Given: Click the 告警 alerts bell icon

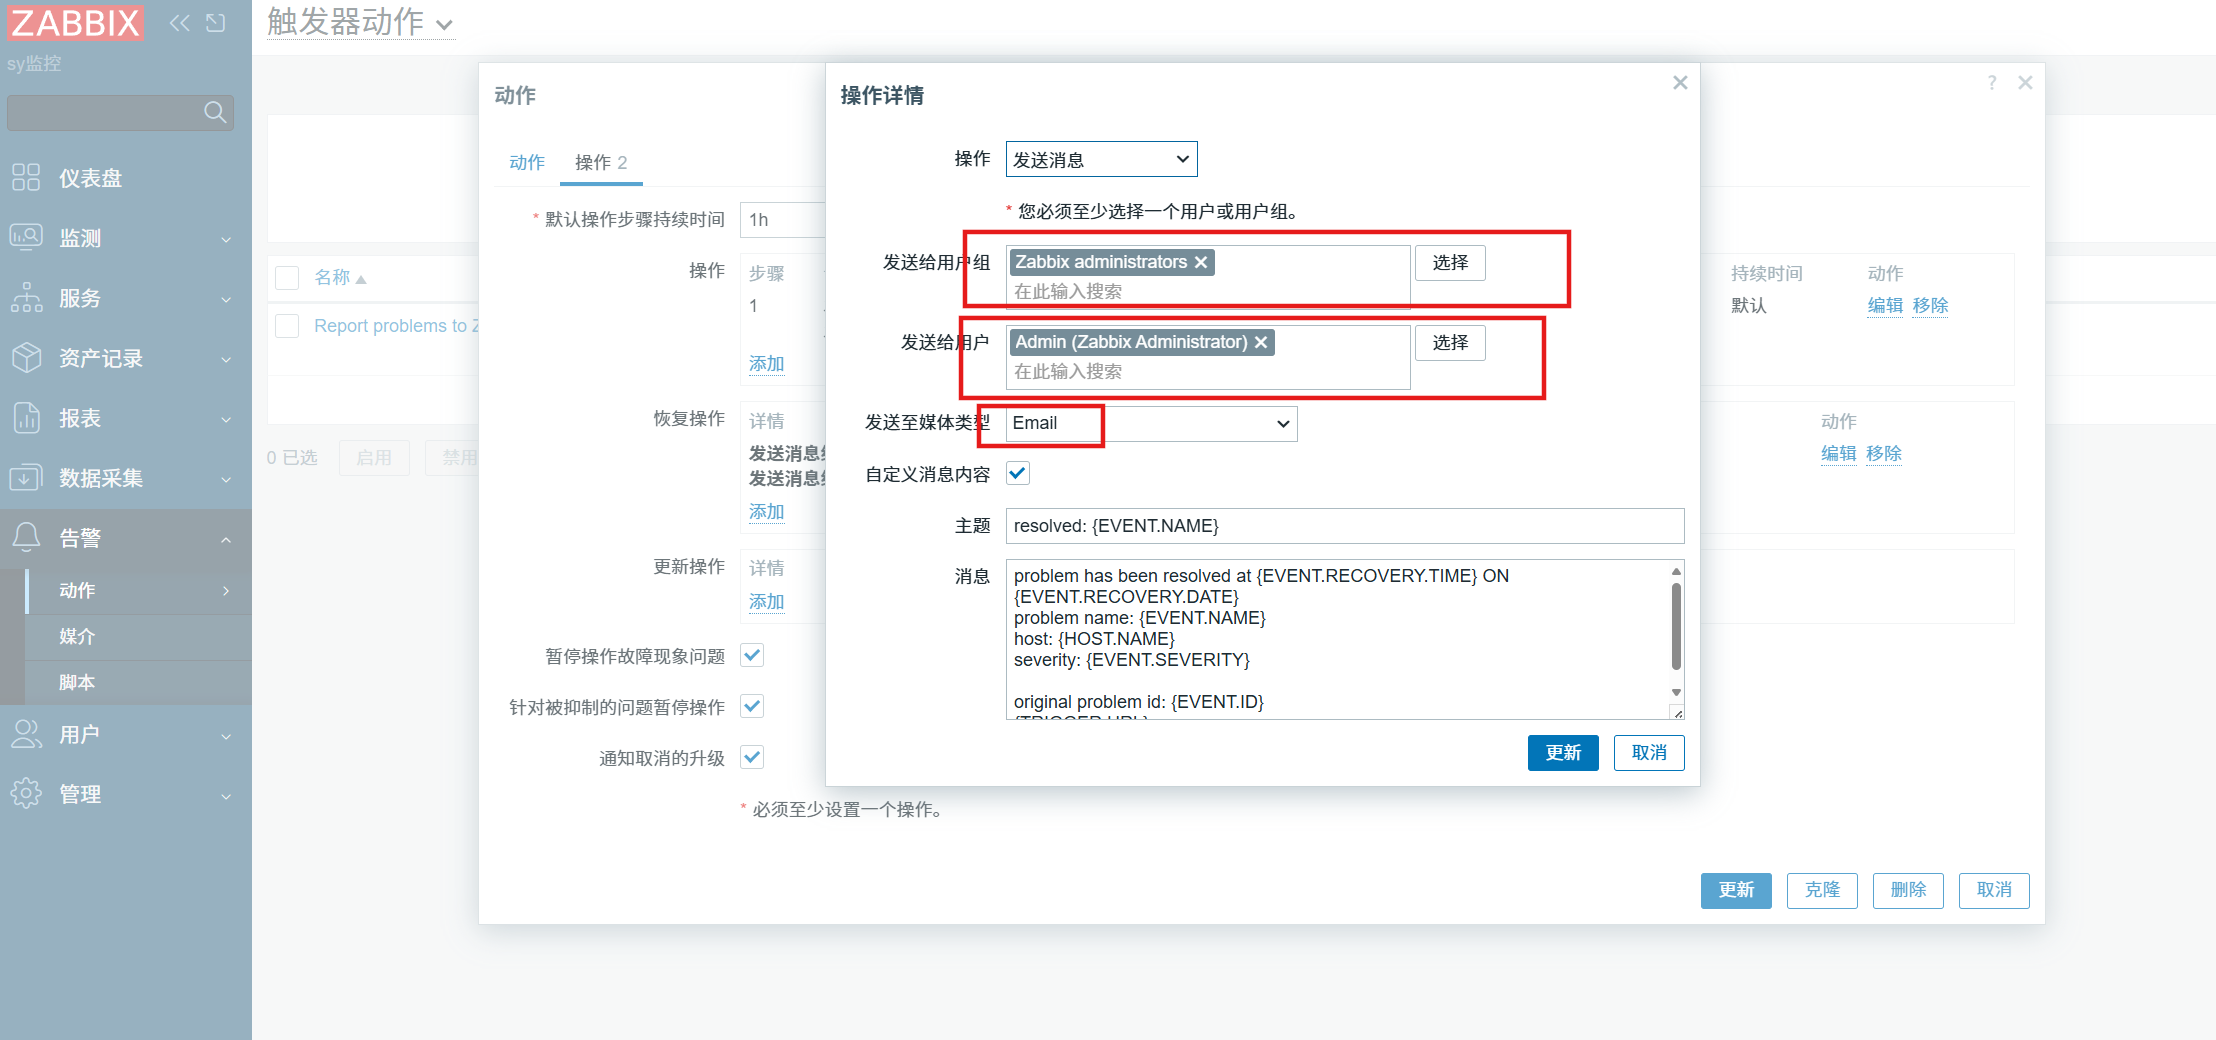Looking at the screenshot, I should coord(26,538).
